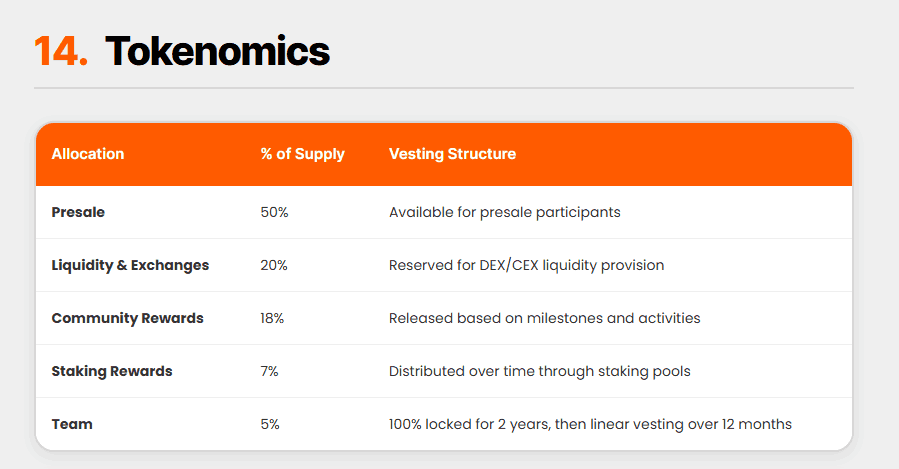Click the Staking Rewards row label
The width and height of the screenshot is (899, 469).
[x=112, y=371]
